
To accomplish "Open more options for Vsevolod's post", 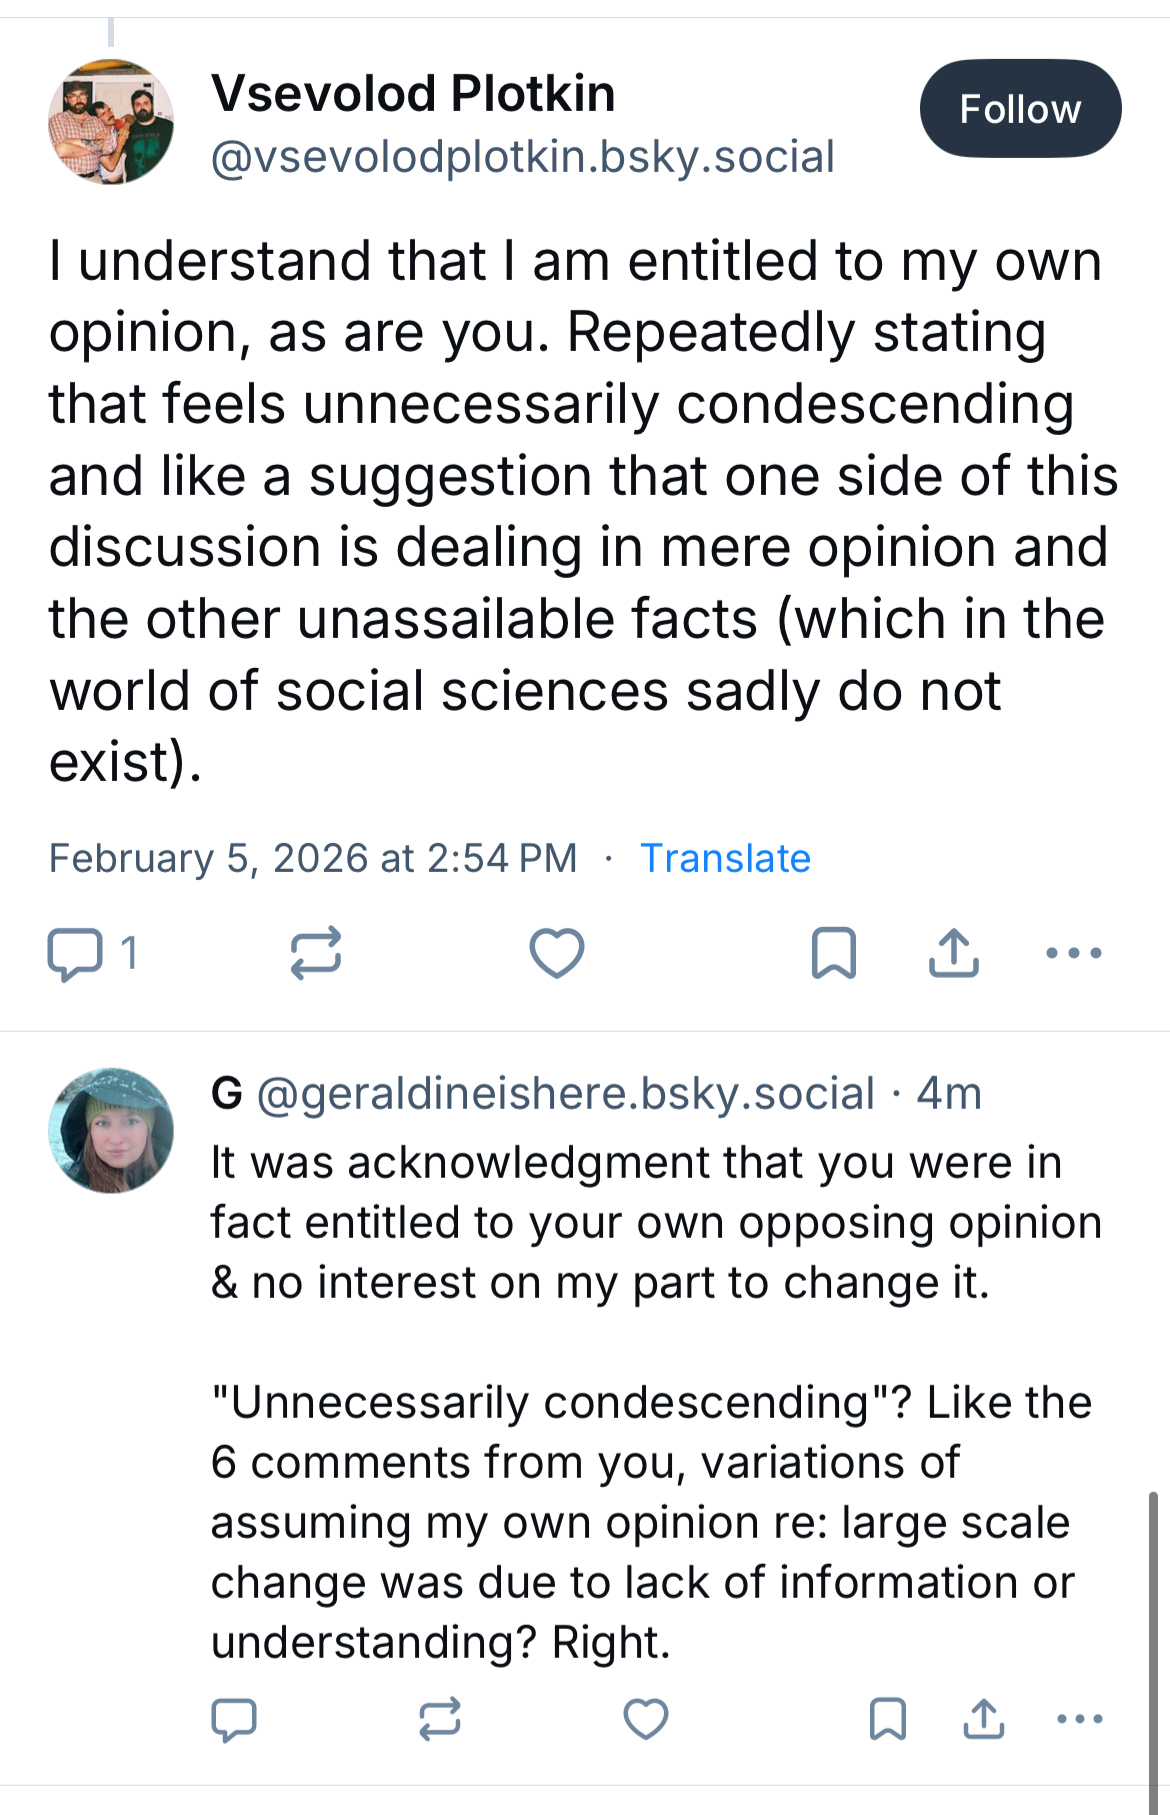I will pyautogui.click(x=1074, y=953).
